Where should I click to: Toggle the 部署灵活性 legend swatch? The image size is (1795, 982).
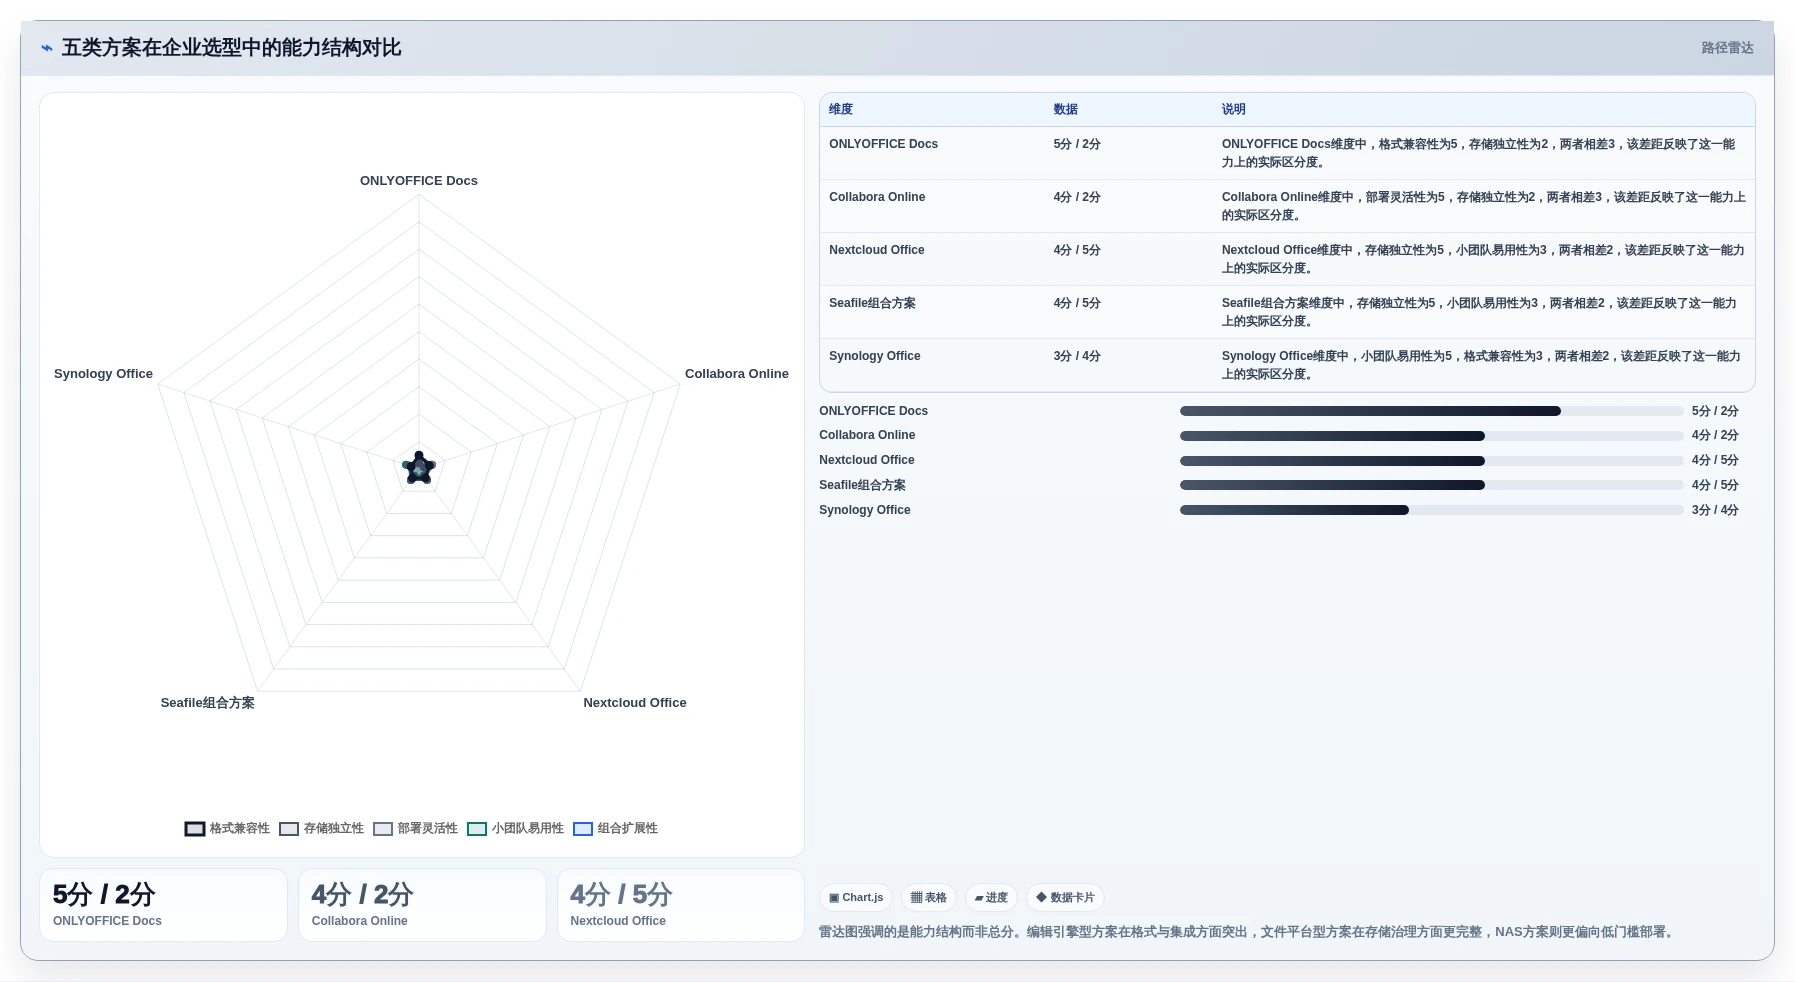[383, 829]
